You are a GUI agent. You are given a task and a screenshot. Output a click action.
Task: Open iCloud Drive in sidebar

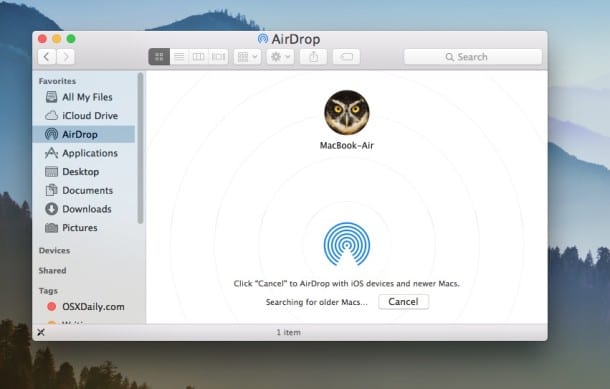(x=84, y=116)
